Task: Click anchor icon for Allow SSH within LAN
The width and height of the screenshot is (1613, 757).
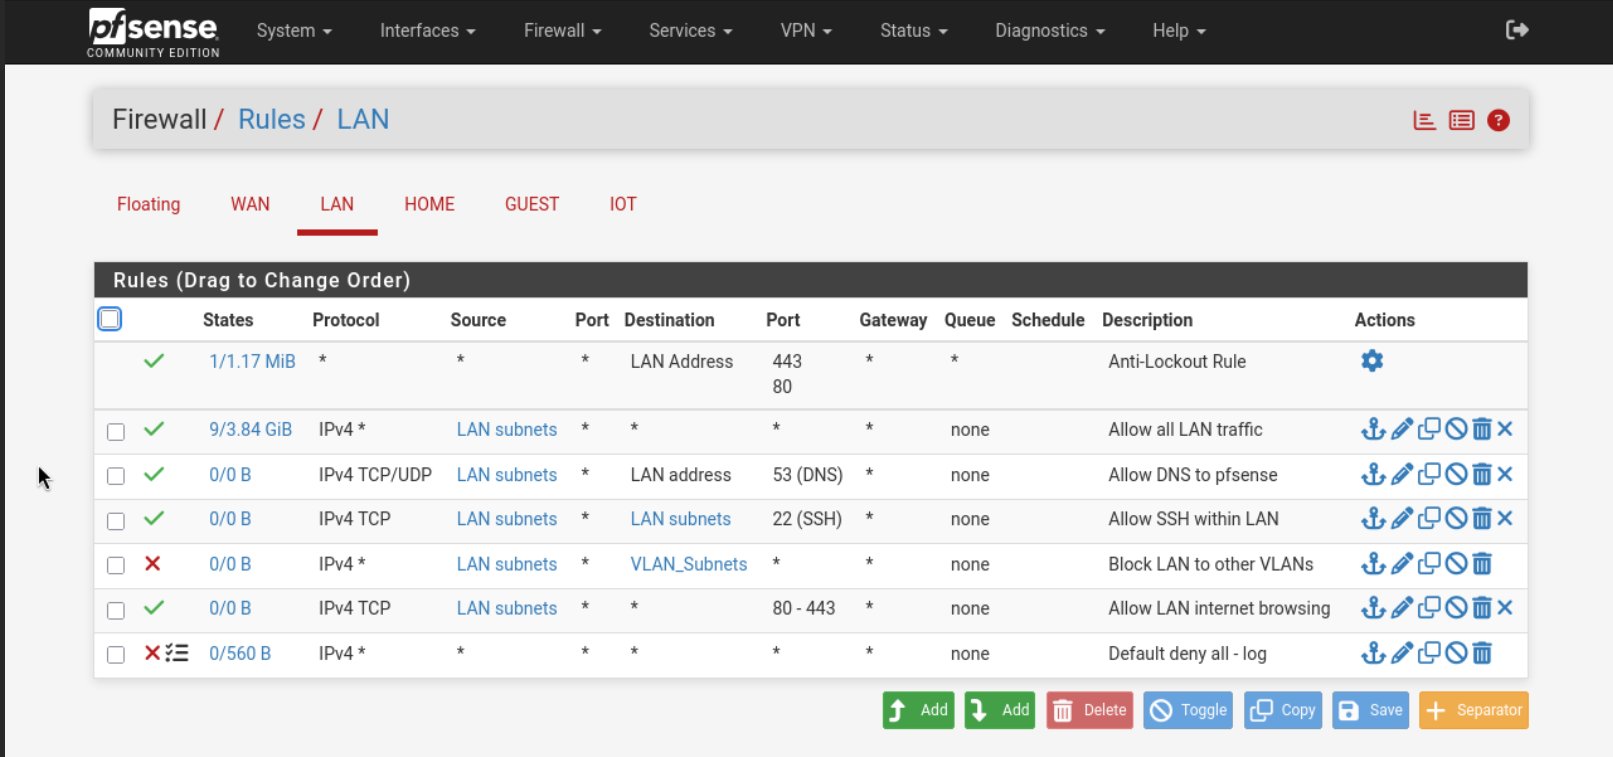Action: pyautogui.click(x=1373, y=518)
